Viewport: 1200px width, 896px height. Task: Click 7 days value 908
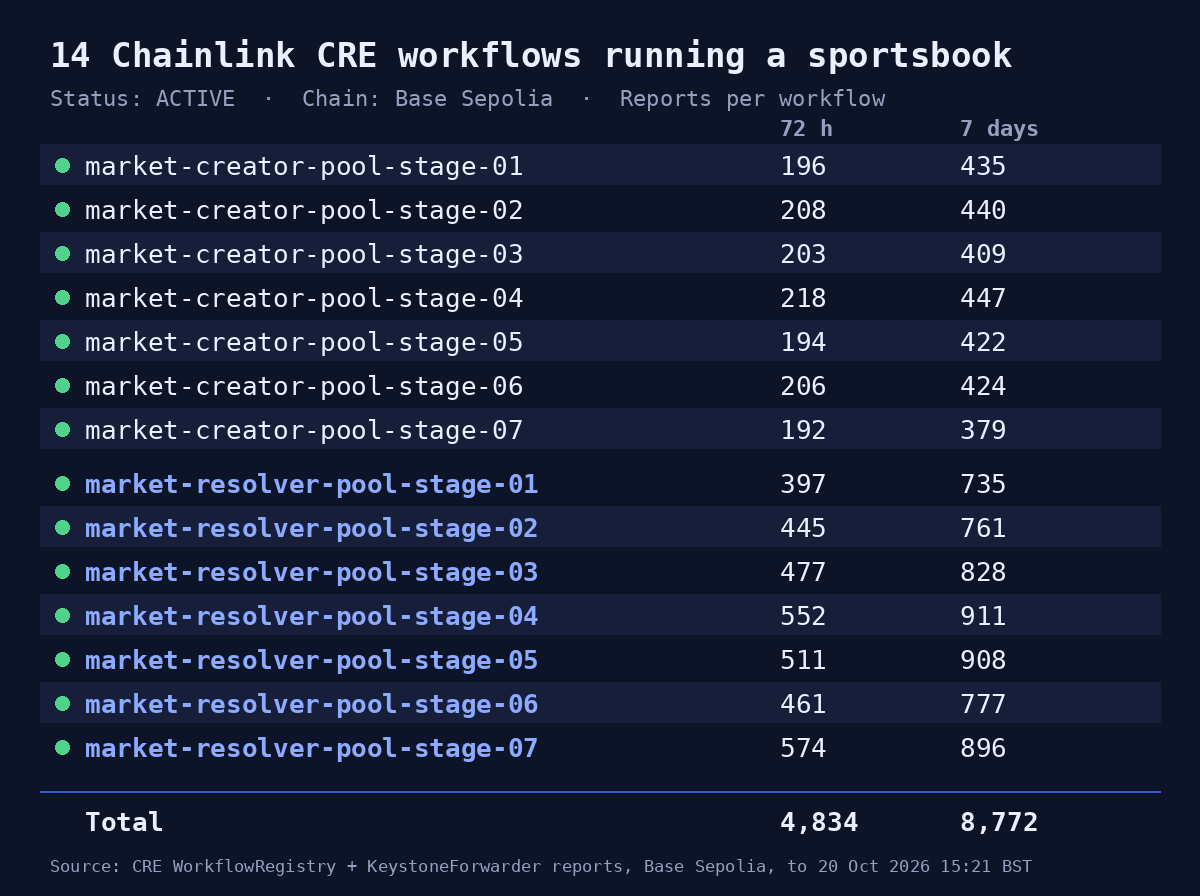[983, 661]
